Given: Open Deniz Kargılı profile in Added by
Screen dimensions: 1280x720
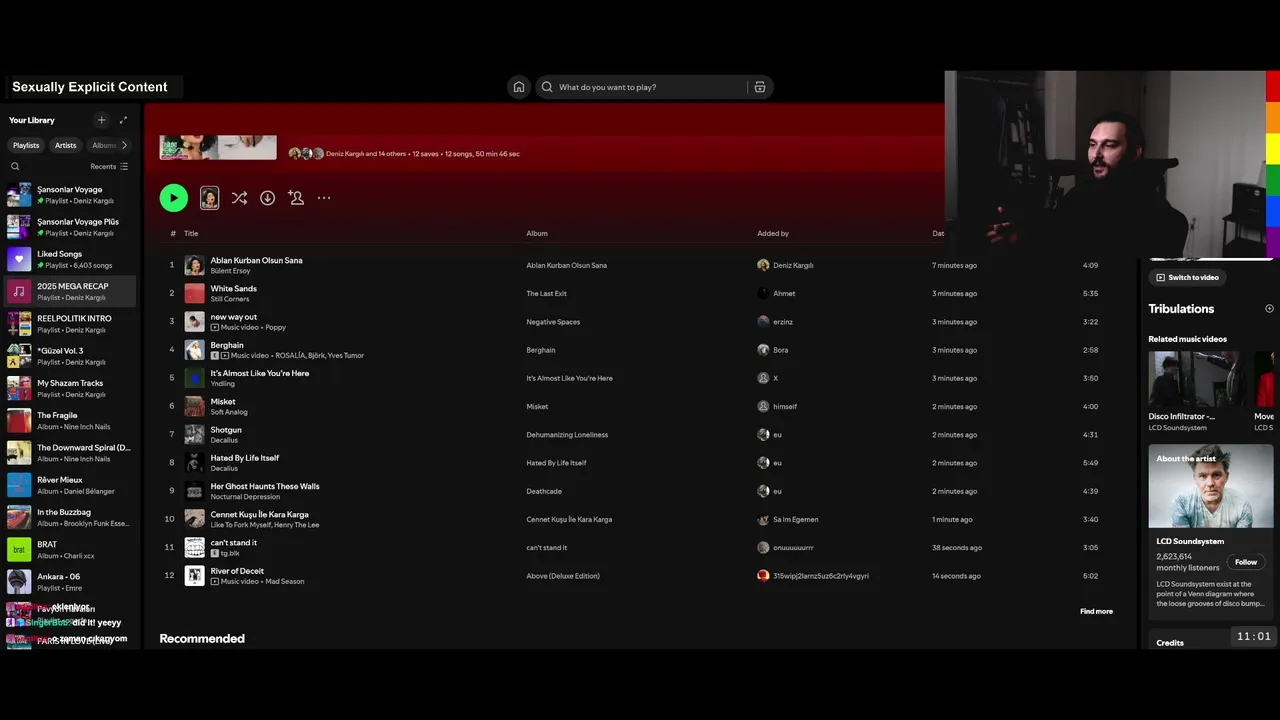Looking at the screenshot, I should [793, 265].
